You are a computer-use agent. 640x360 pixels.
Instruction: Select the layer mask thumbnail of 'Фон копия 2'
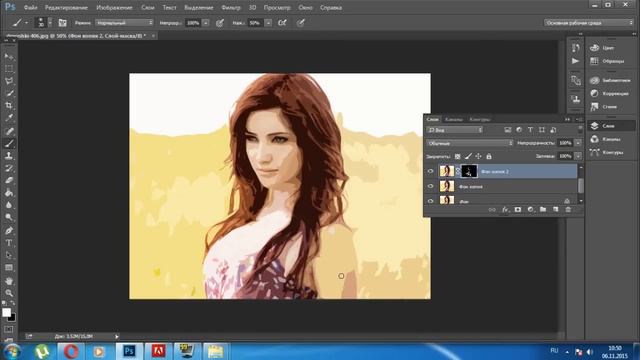tap(469, 171)
